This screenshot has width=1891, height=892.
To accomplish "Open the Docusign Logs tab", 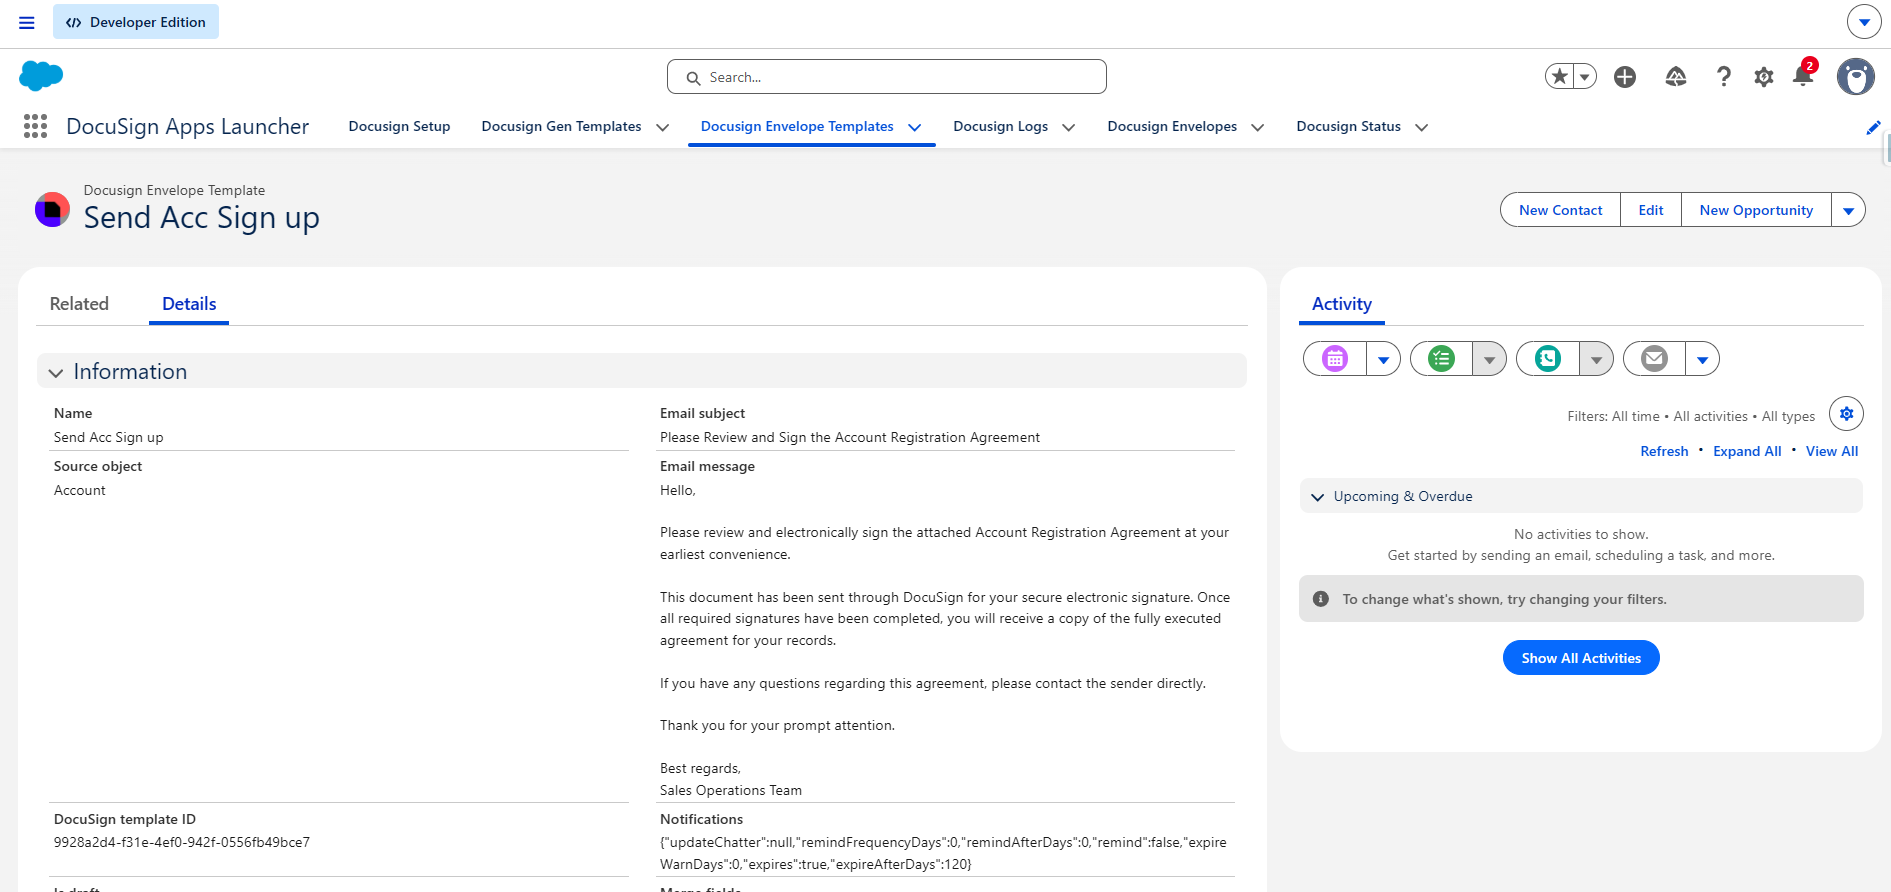I will (1000, 126).
